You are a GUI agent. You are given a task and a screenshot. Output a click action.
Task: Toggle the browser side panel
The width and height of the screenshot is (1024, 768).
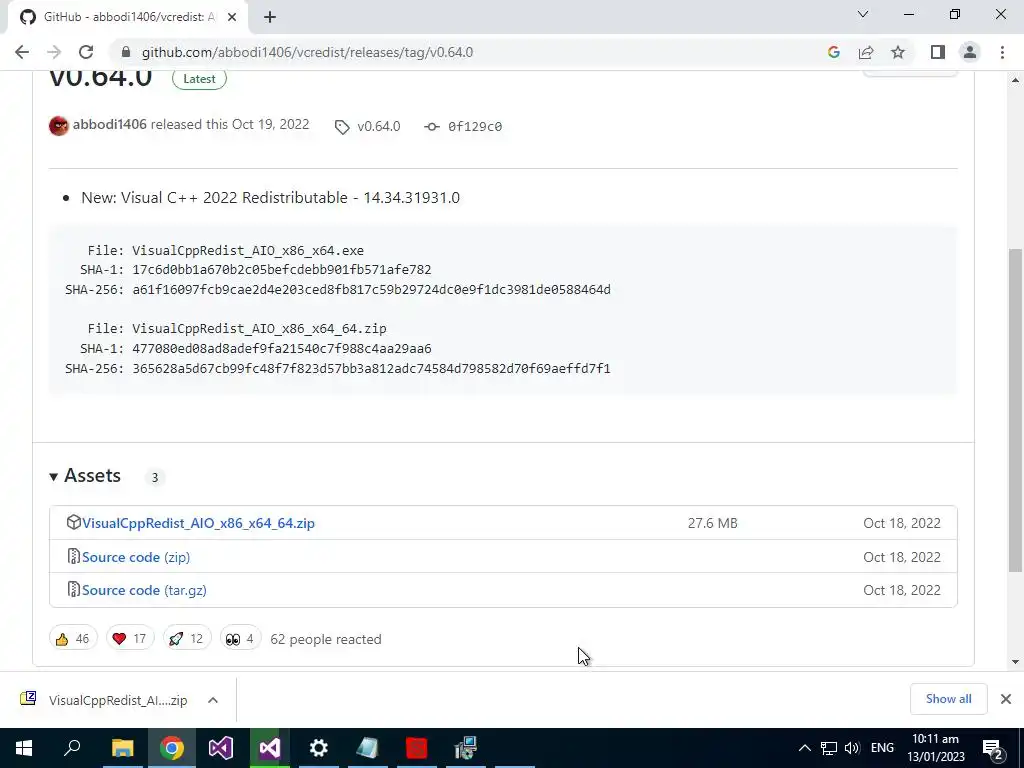(938, 52)
